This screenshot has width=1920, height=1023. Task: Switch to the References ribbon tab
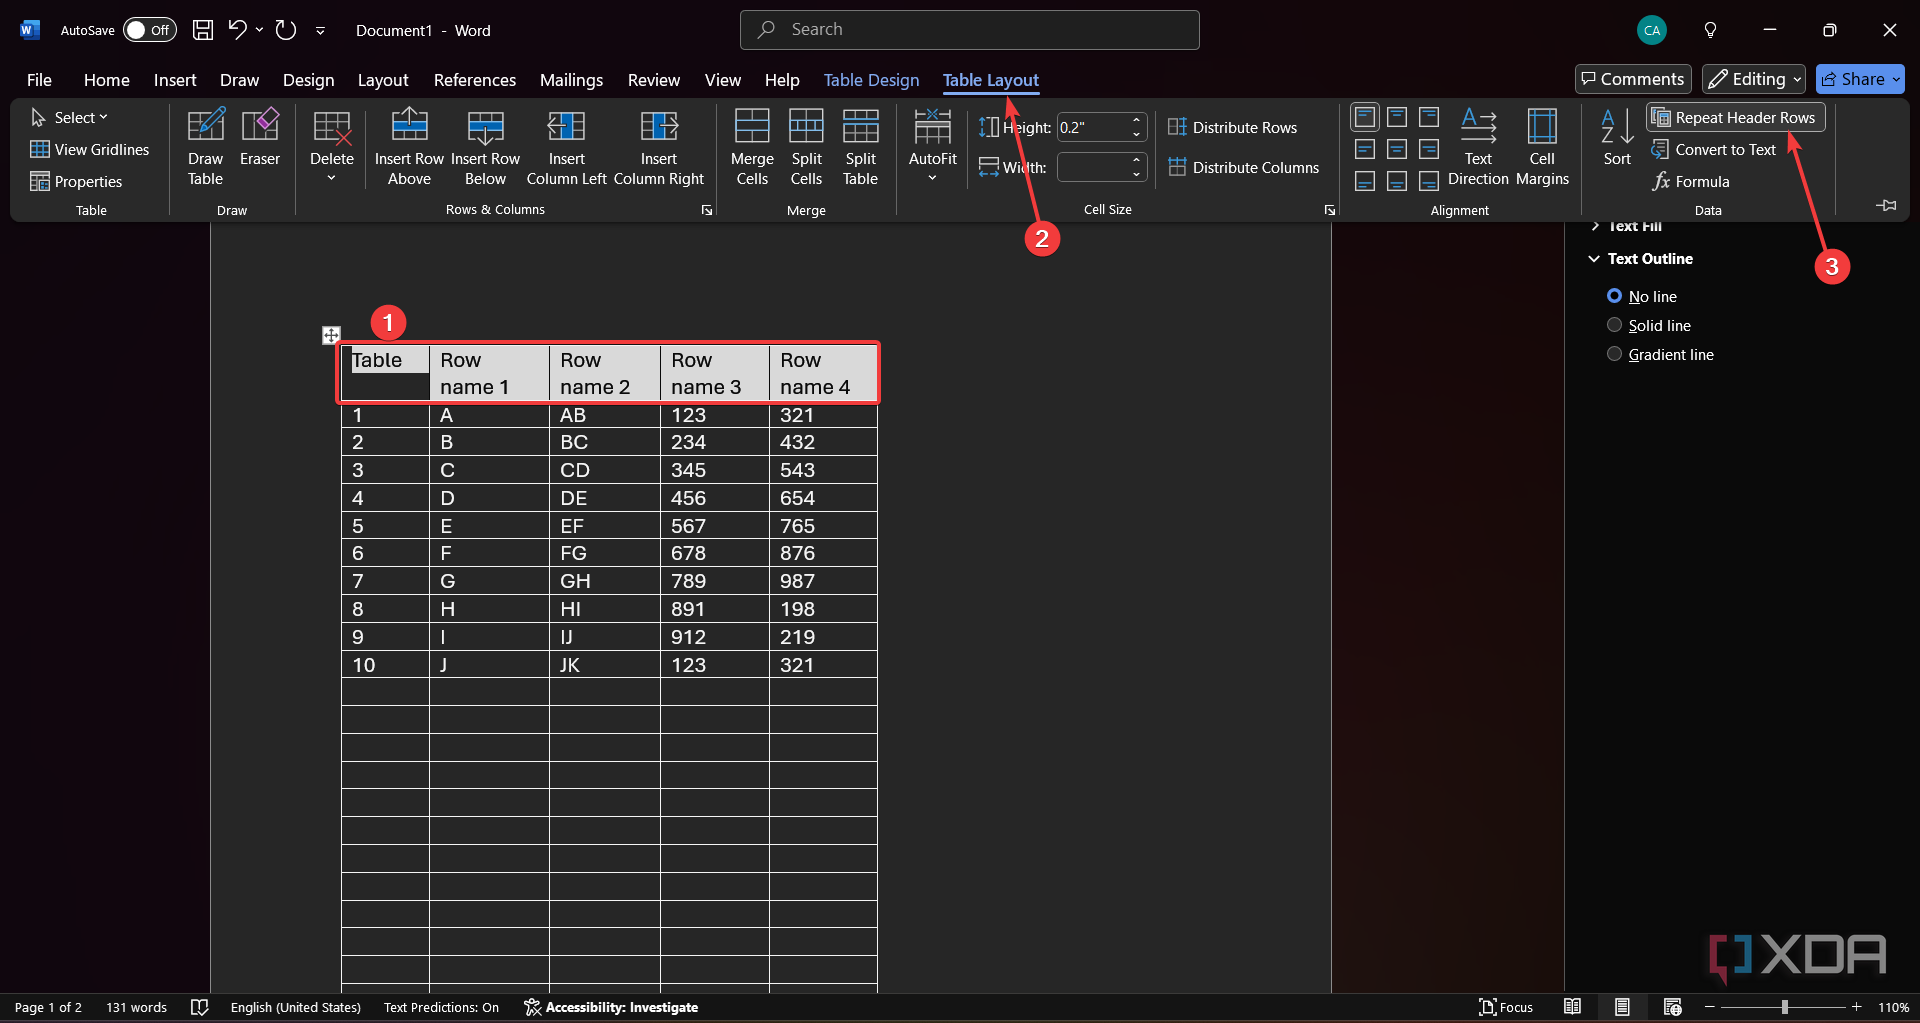click(475, 80)
